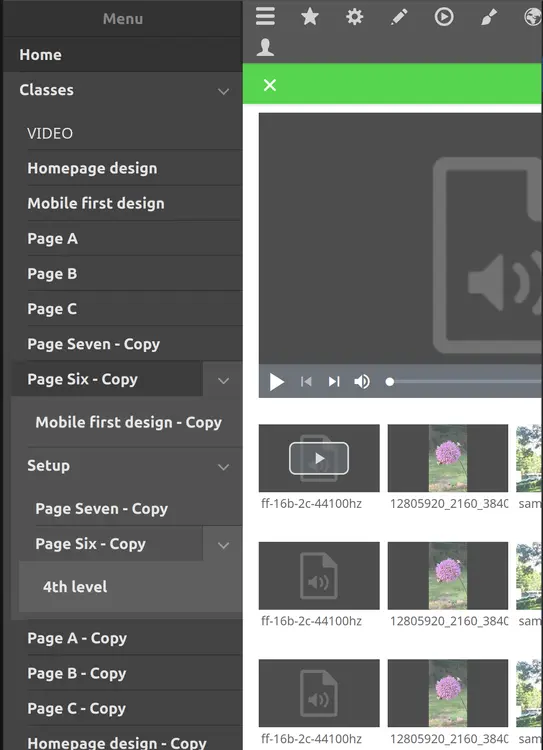Select second-row ff-16b-2c-44100hz audio thumbnail

click(x=319, y=576)
